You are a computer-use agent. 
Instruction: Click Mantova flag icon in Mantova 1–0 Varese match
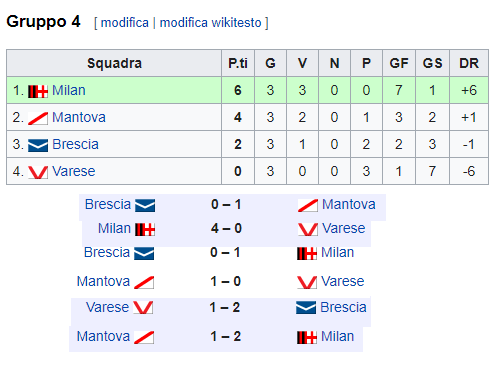[144, 282]
